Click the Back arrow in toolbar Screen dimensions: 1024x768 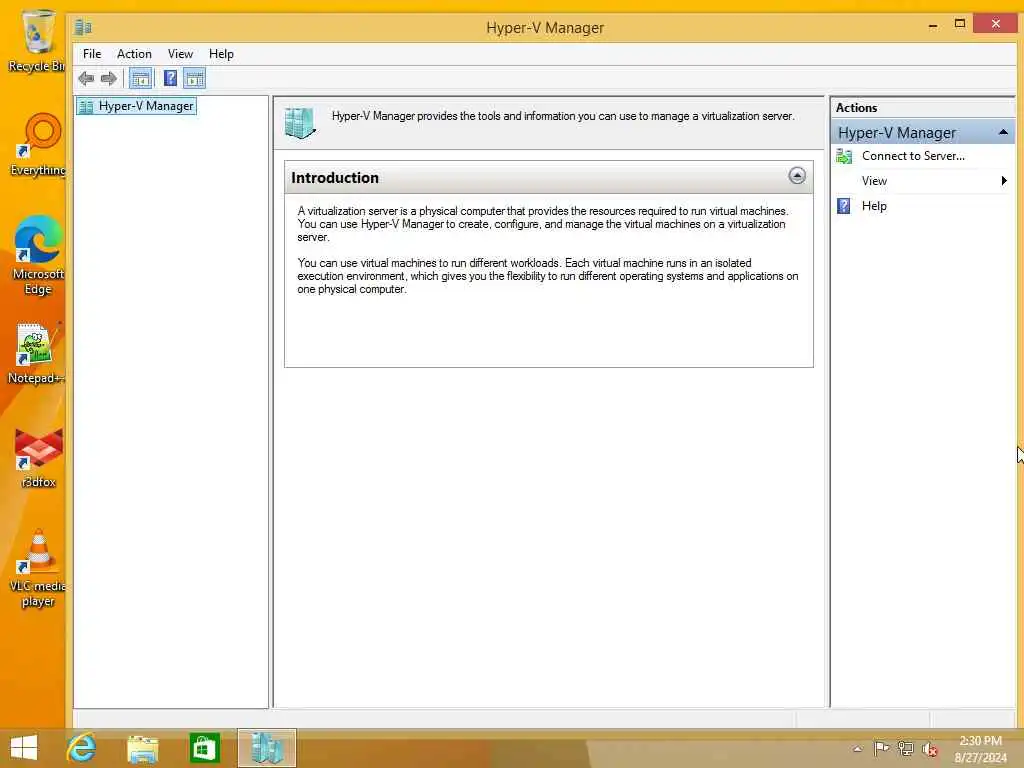tap(86, 79)
